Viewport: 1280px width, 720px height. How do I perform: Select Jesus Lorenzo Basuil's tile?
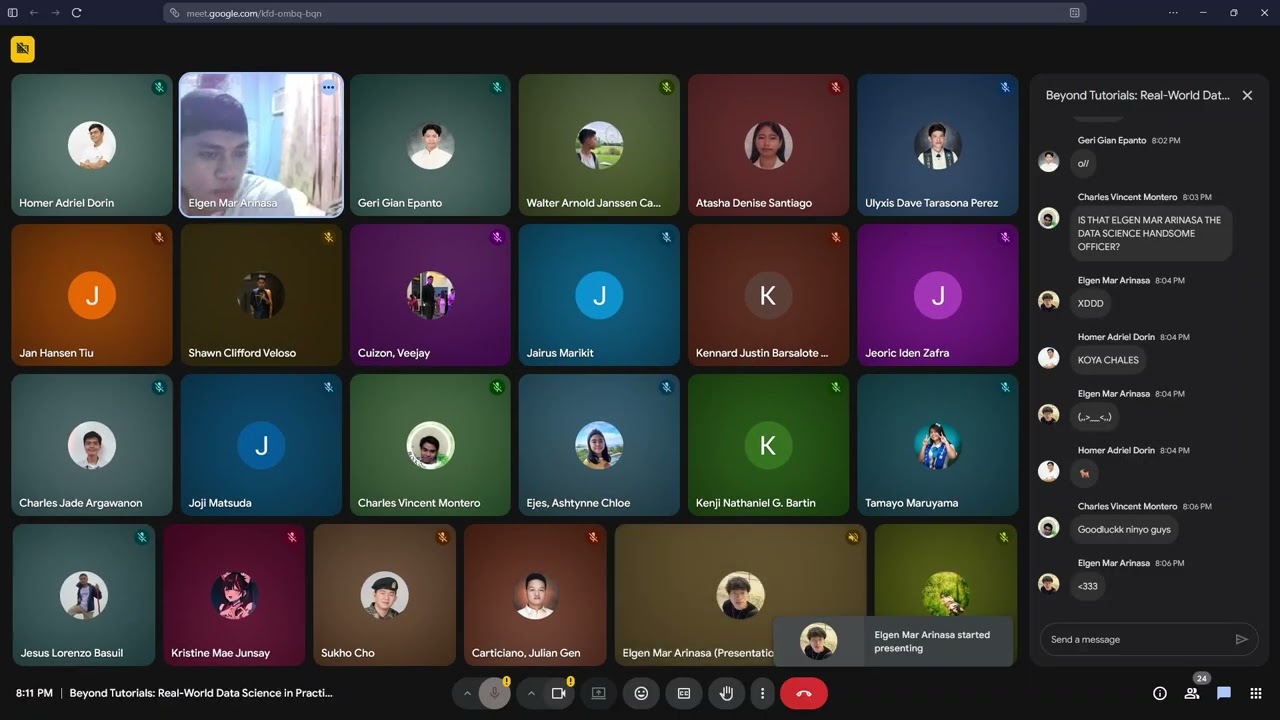(x=84, y=595)
